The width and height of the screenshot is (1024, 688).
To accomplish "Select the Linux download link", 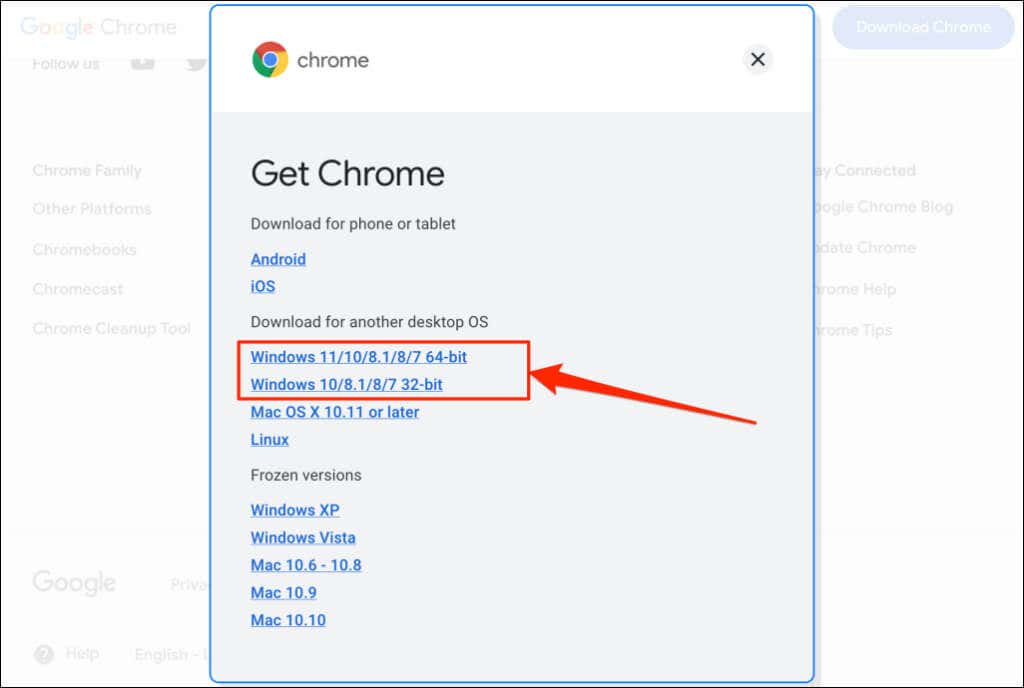I will pos(269,439).
